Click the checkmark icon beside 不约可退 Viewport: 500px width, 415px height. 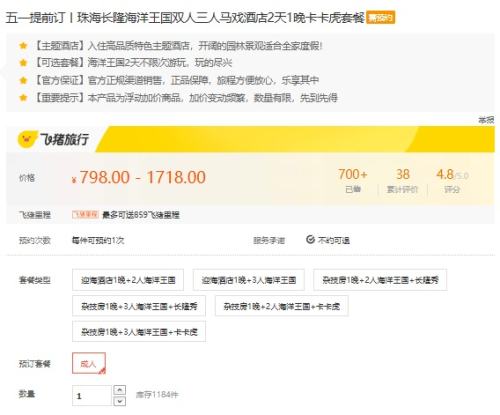(x=310, y=239)
